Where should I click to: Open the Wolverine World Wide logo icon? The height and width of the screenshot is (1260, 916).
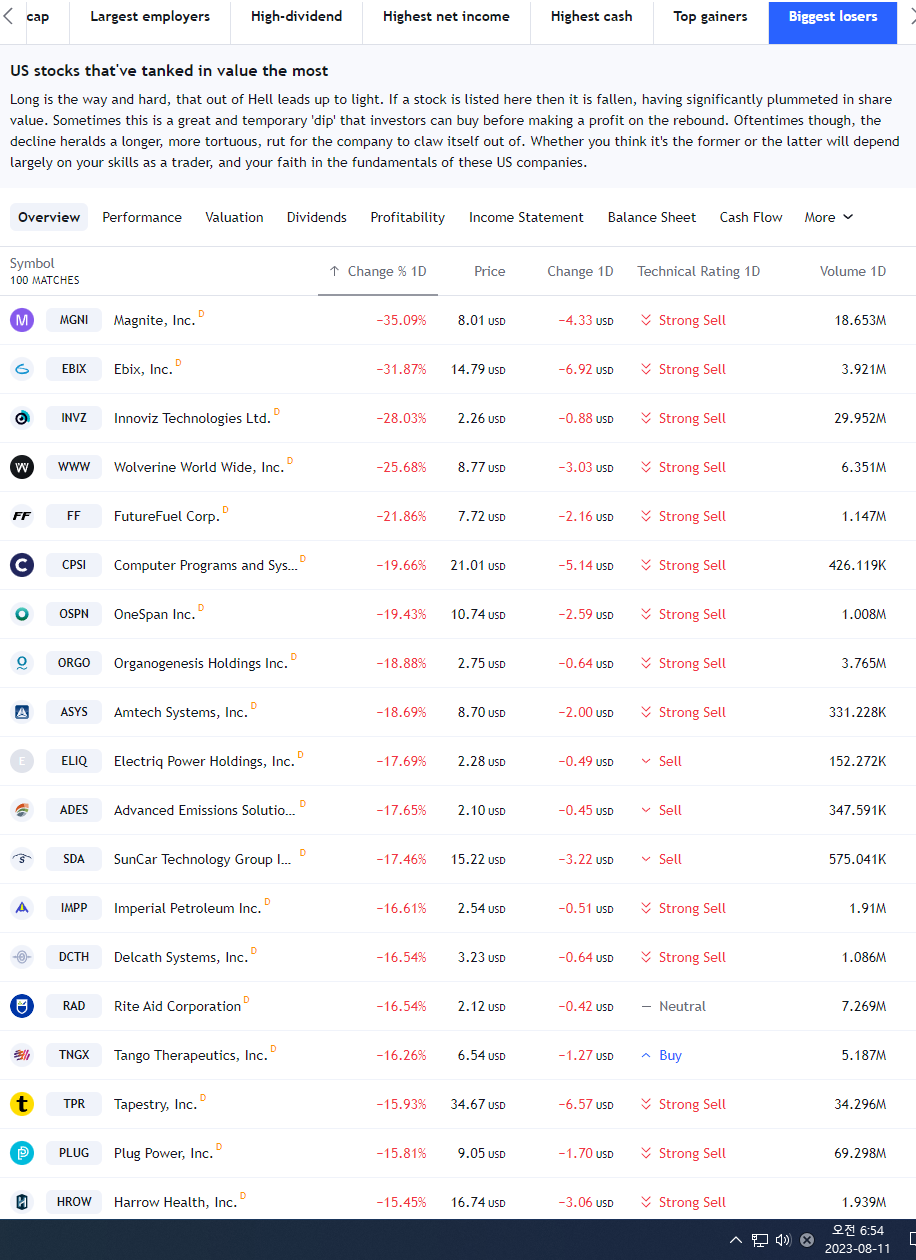point(22,467)
